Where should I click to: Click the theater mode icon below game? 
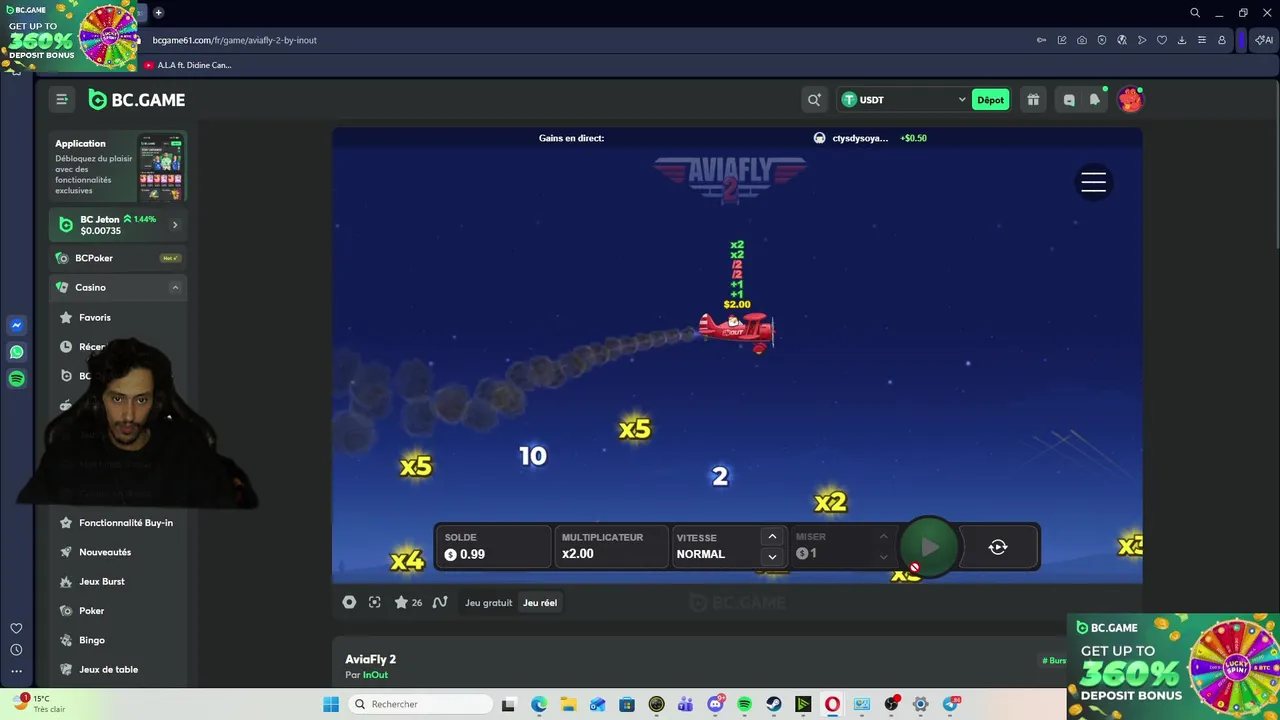349,602
